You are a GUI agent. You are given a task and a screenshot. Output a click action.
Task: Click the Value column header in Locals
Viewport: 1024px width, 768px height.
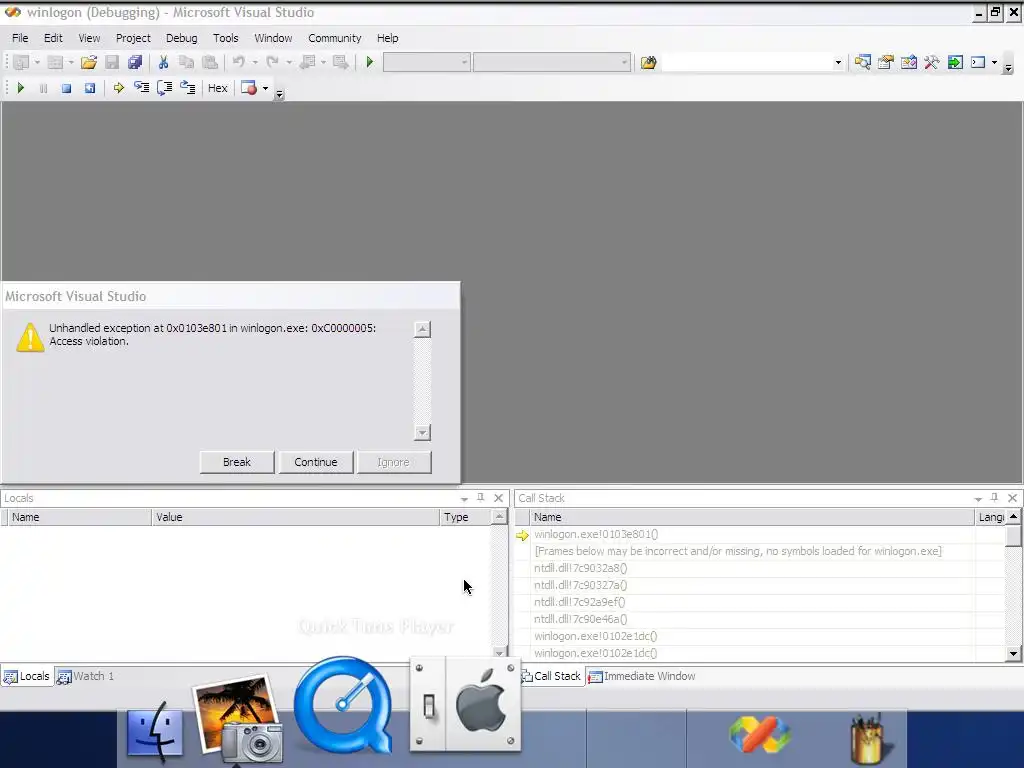point(296,517)
